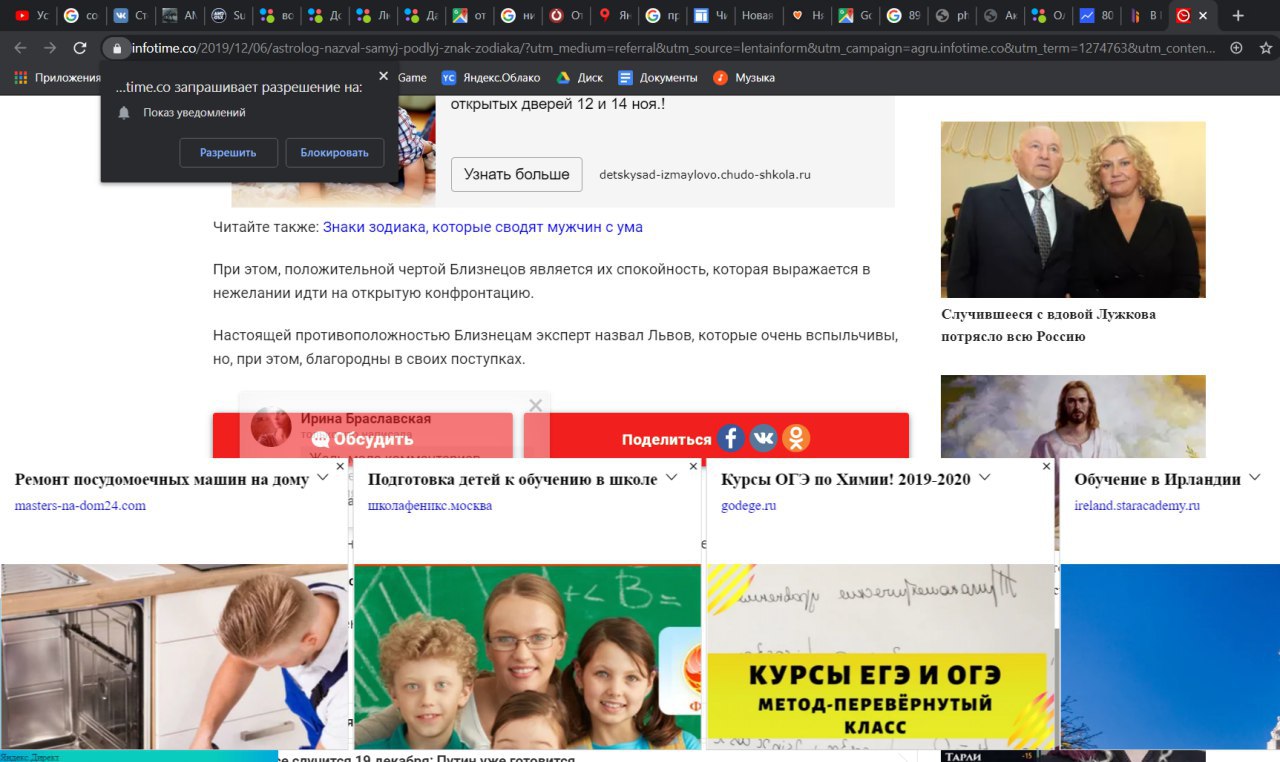1280x762 pixels.
Task: Share the article on Facebook
Action: pyautogui.click(x=731, y=438)
